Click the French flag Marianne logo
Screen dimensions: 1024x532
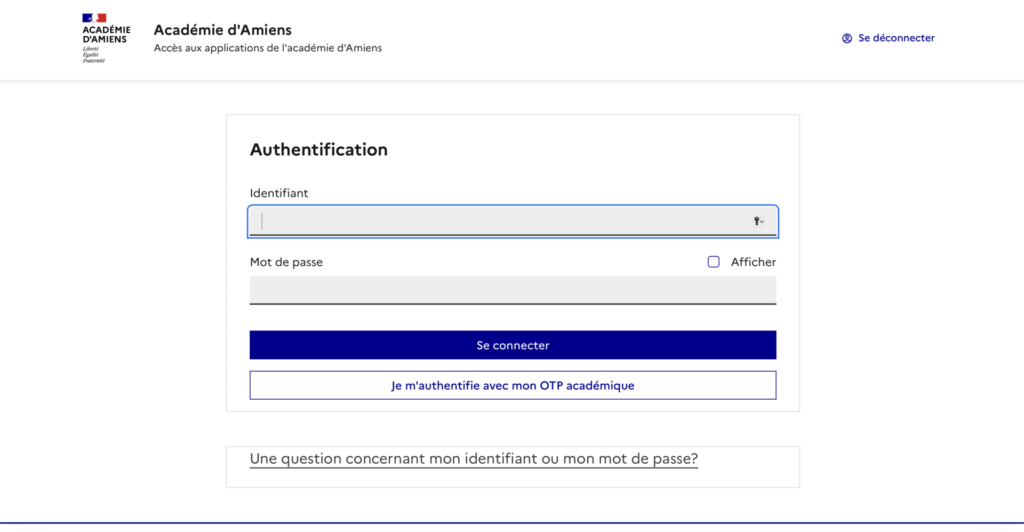(x=94, y=18)
